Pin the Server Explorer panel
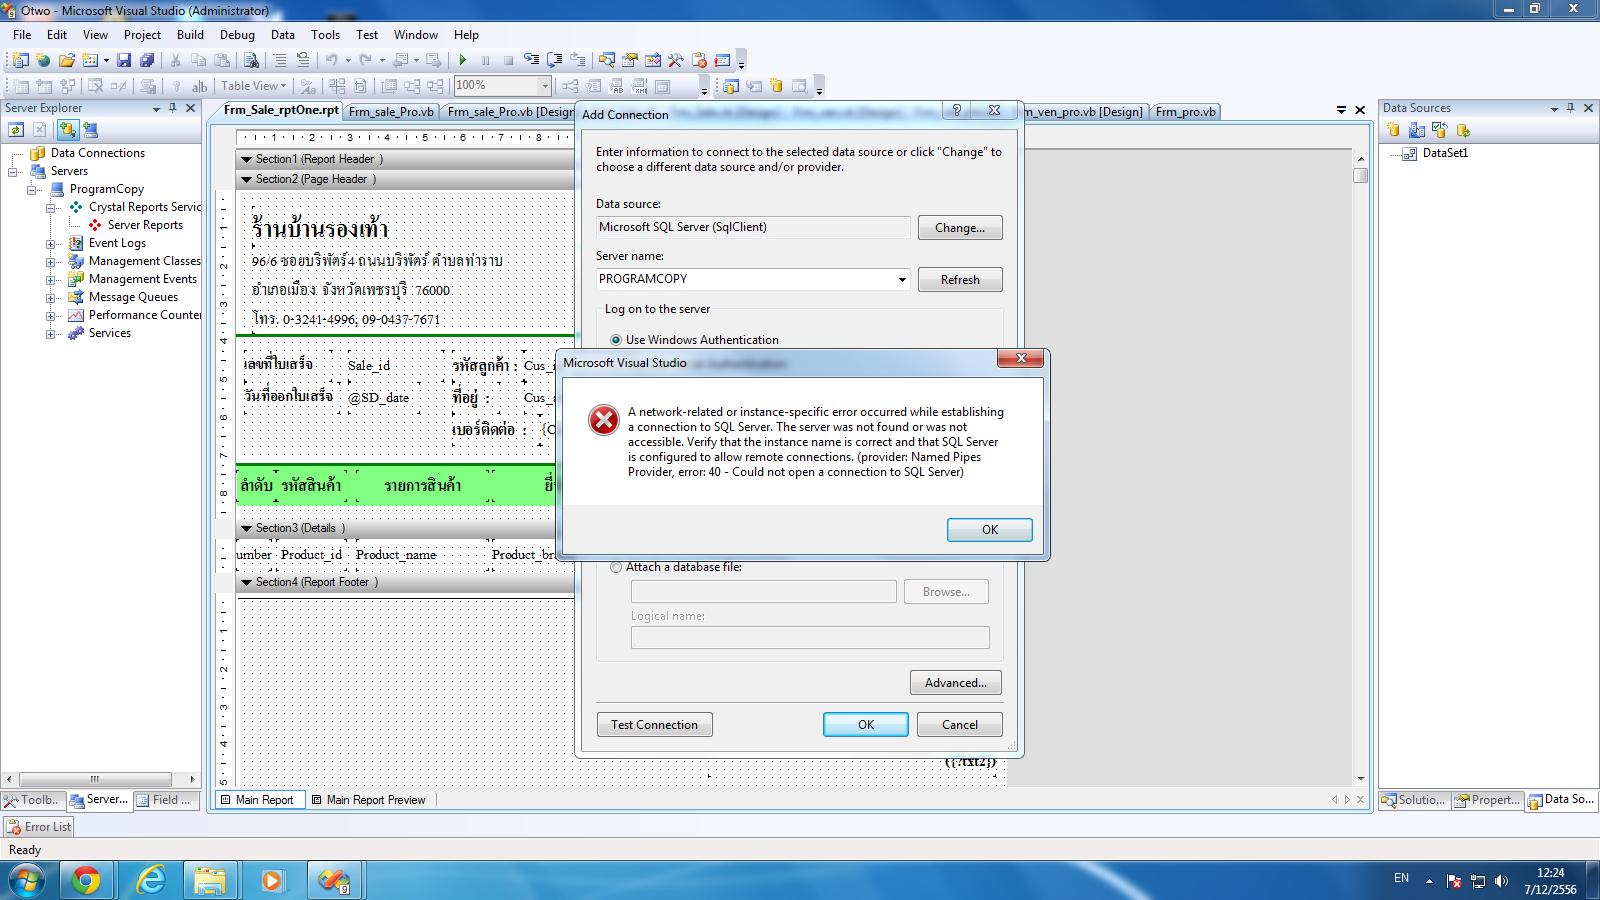This screenshot has width=1600, height=900. [x=173, y=108]
